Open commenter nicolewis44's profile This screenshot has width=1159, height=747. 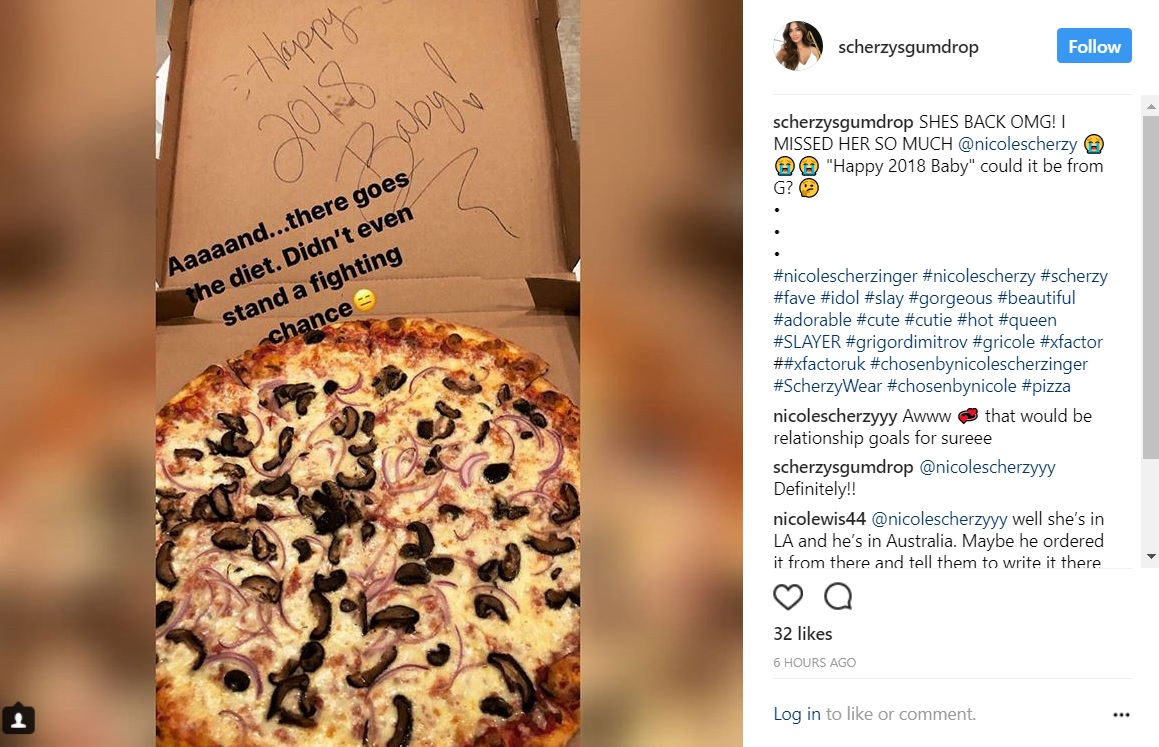(820, 519)
